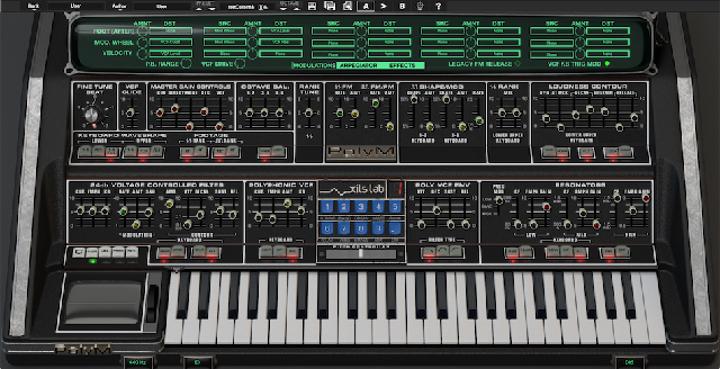Open the Mod. Wheel destination dropdown
The height and width of the screenshot is (369, 720).
(170, 42)
